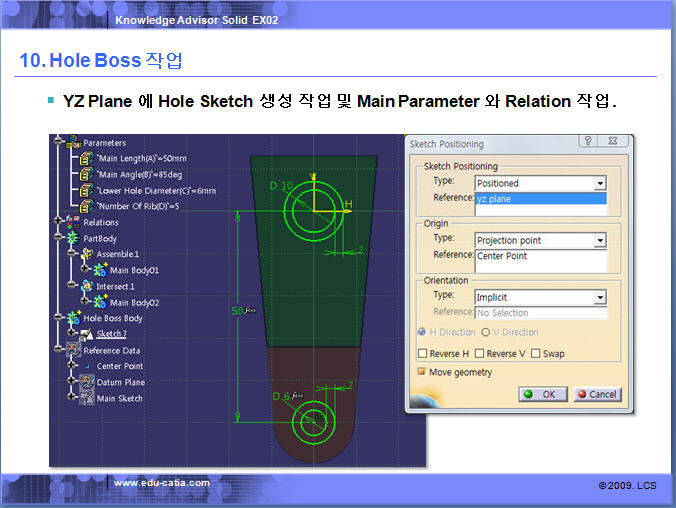676x508 pixels.
Task: Open the Sketch Positioning Type dropdown
Action: 599,184
